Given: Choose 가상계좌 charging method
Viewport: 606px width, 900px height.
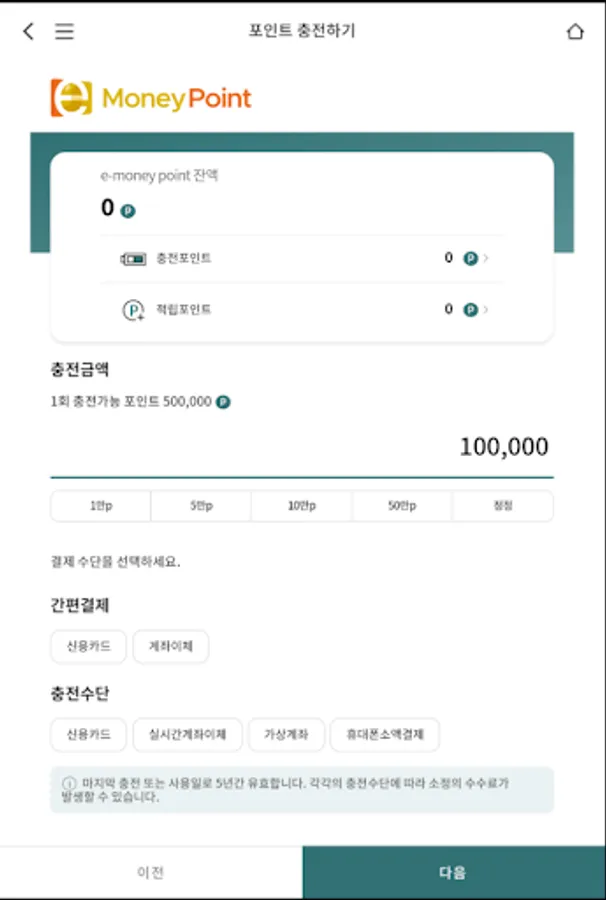Looking at the screenshot, I should coord(286,735).
